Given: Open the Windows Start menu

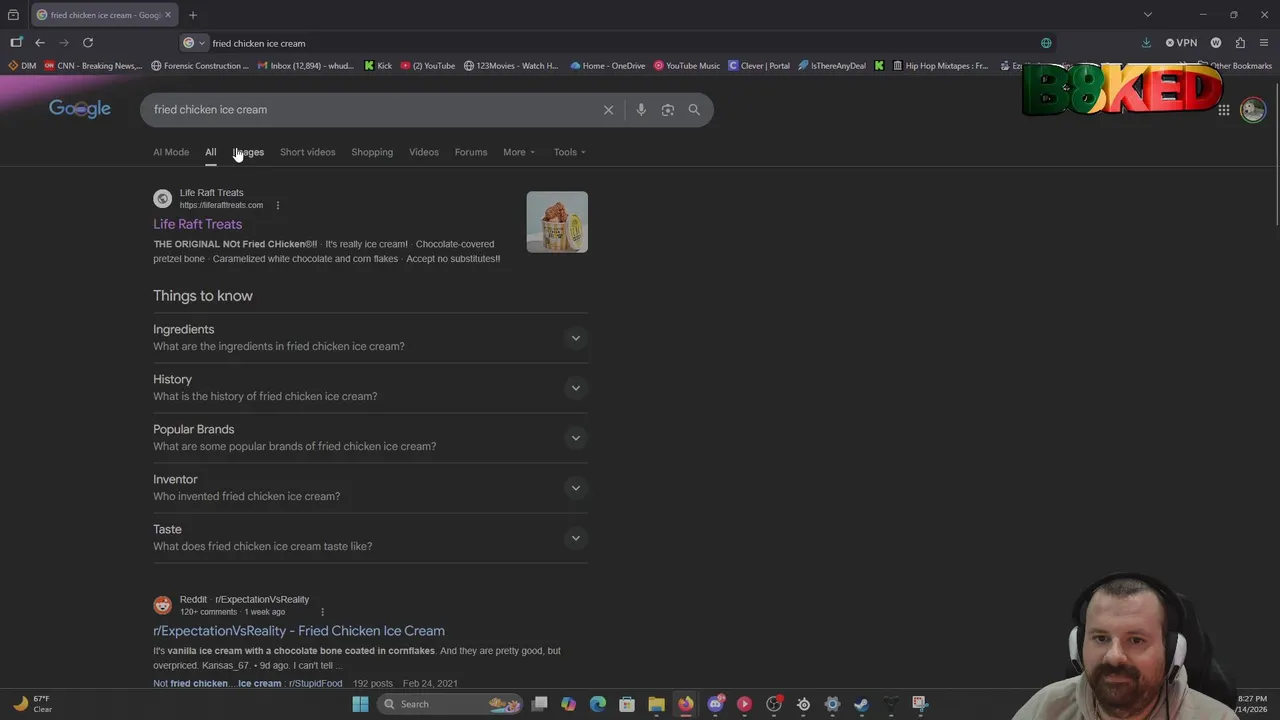Looking at the screenshot, I should tap(360, 704).
